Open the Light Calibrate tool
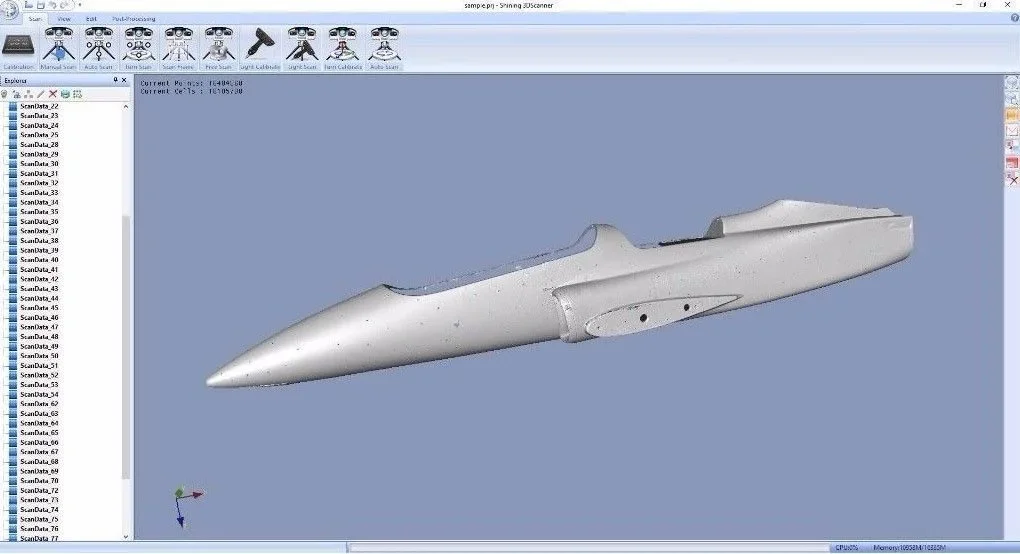The image size is (1020, 554). [260, 48]
